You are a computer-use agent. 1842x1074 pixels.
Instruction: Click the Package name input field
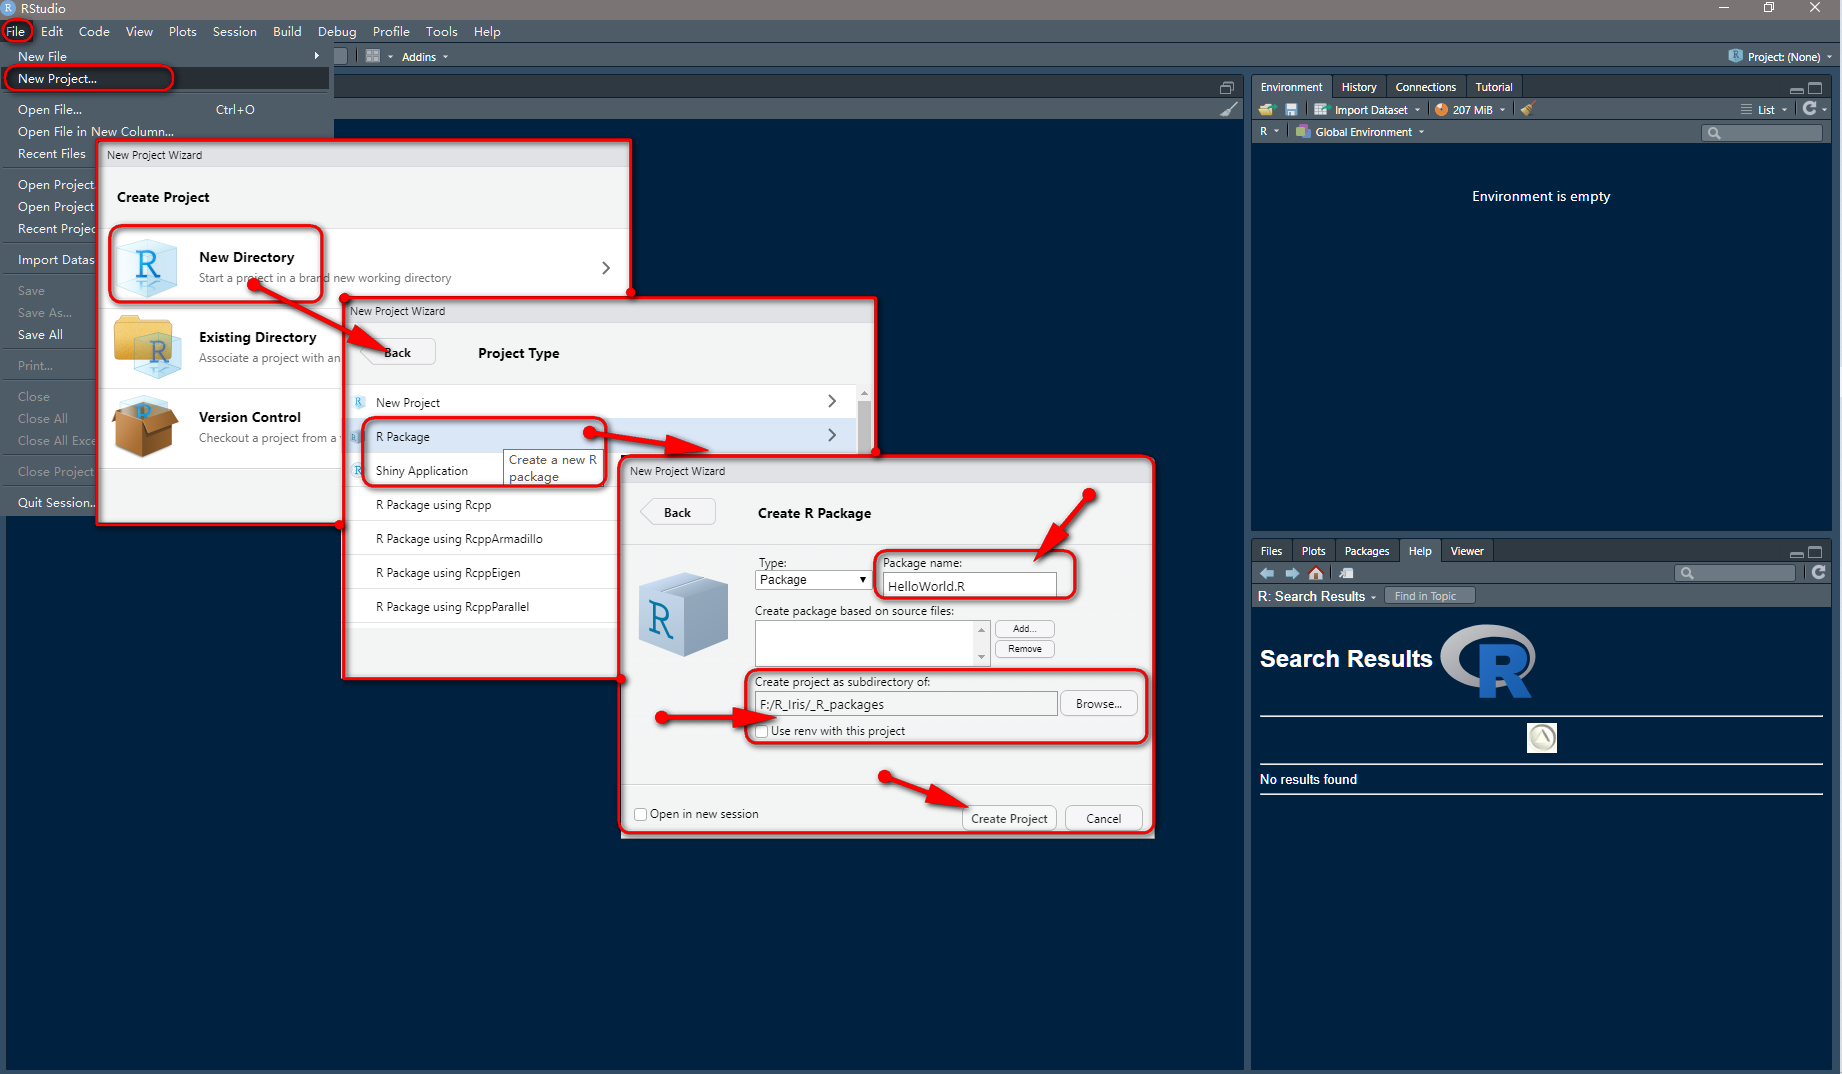[x=969, y=586]
